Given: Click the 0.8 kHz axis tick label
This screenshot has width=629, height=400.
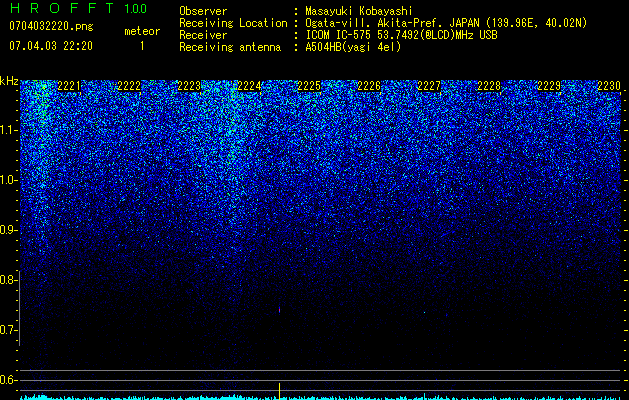Looking at the screenshot, I should pos(8,280).
